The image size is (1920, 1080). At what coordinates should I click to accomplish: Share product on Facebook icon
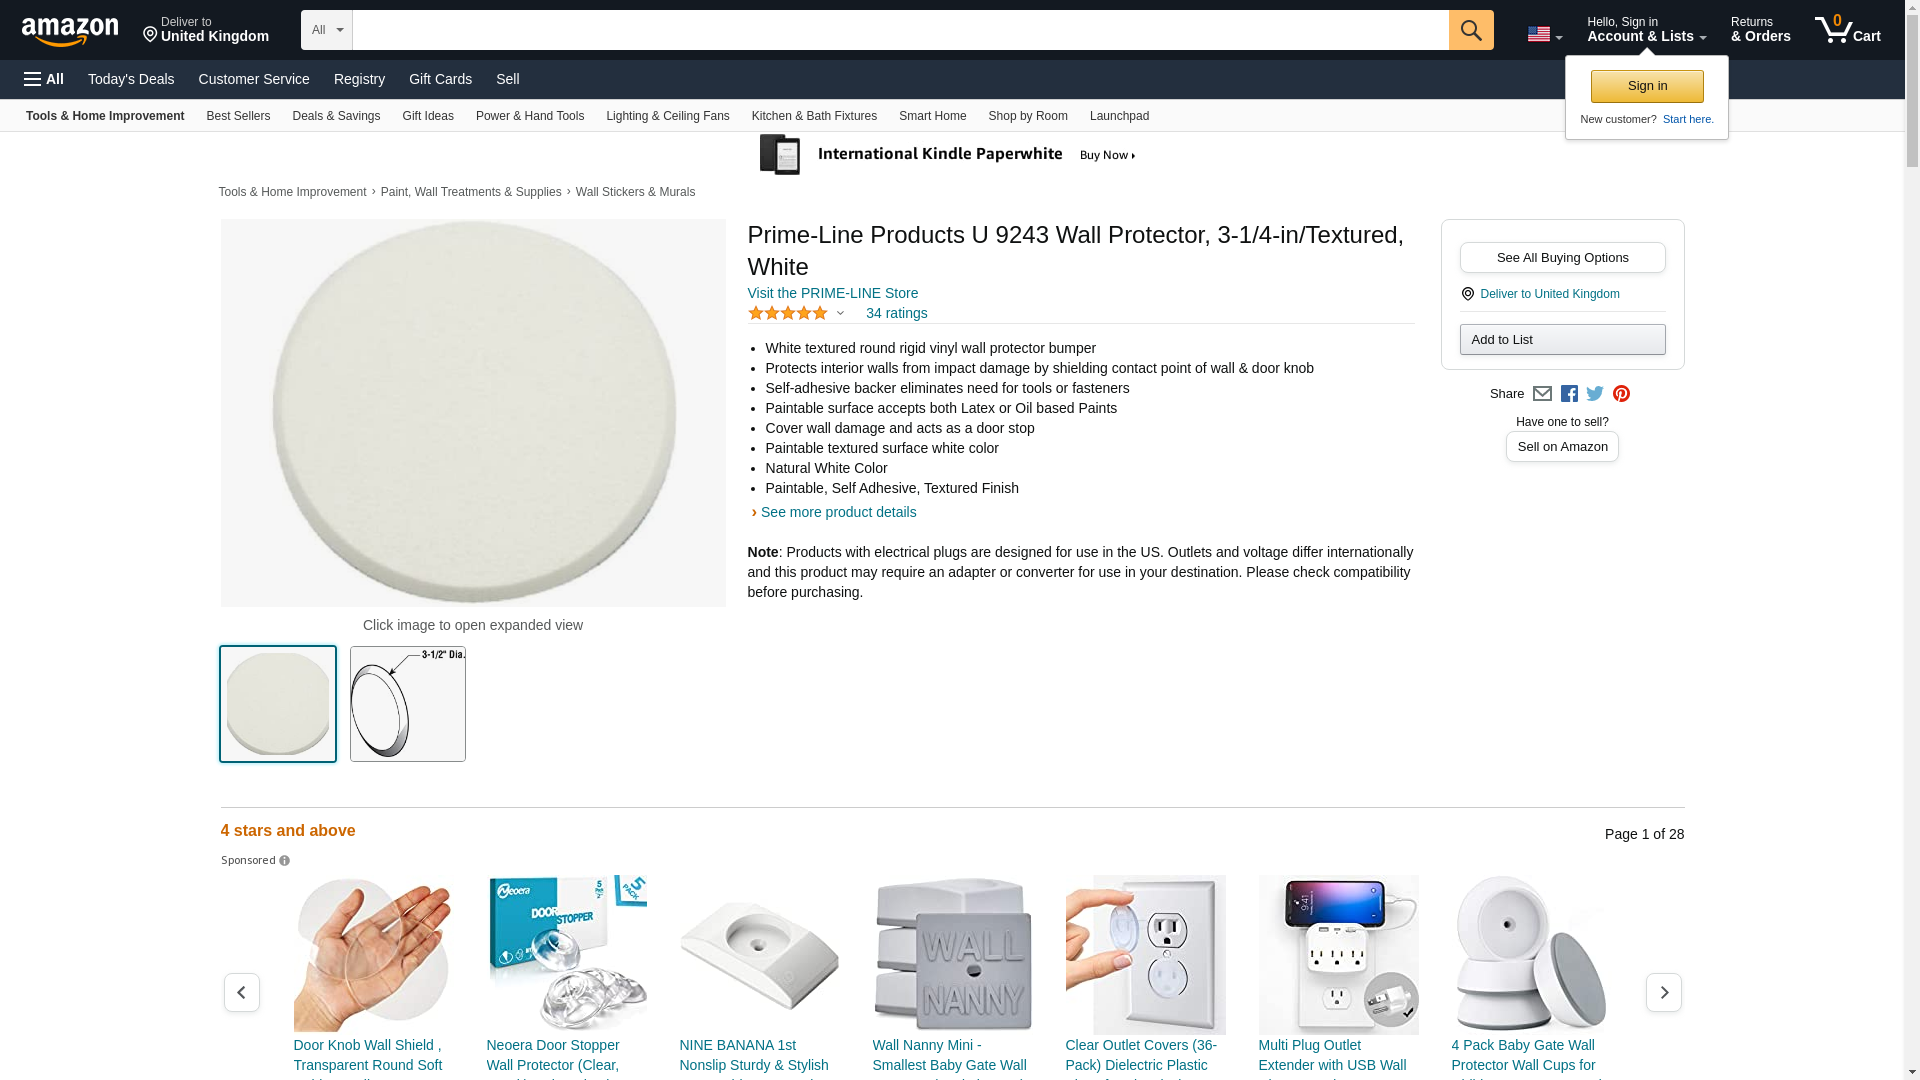(1569, 394)
